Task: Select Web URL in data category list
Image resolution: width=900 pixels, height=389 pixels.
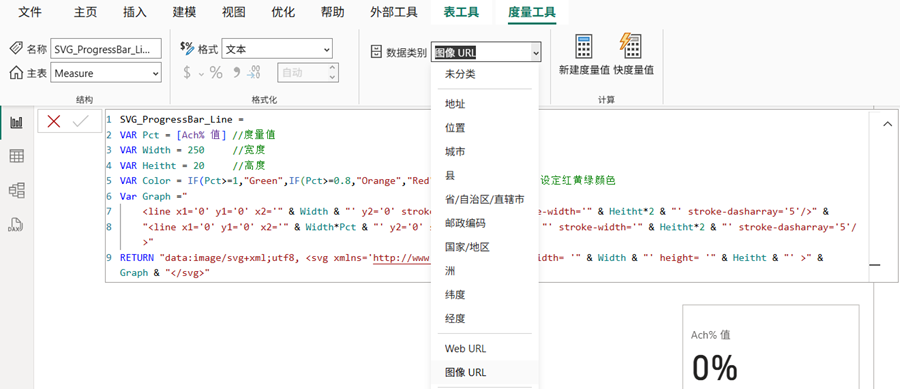Action: [465, 348]
